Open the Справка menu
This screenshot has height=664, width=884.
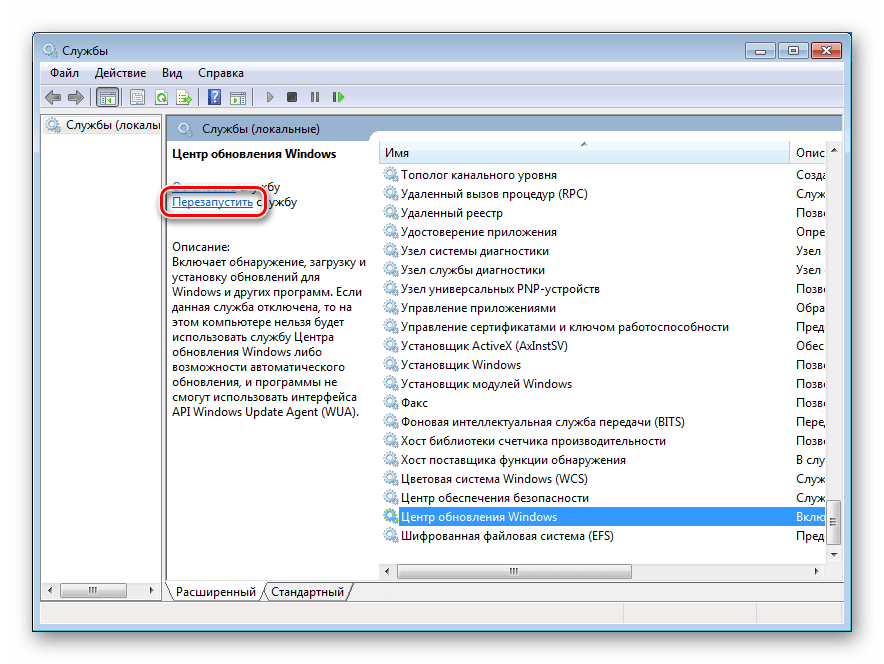220,73
